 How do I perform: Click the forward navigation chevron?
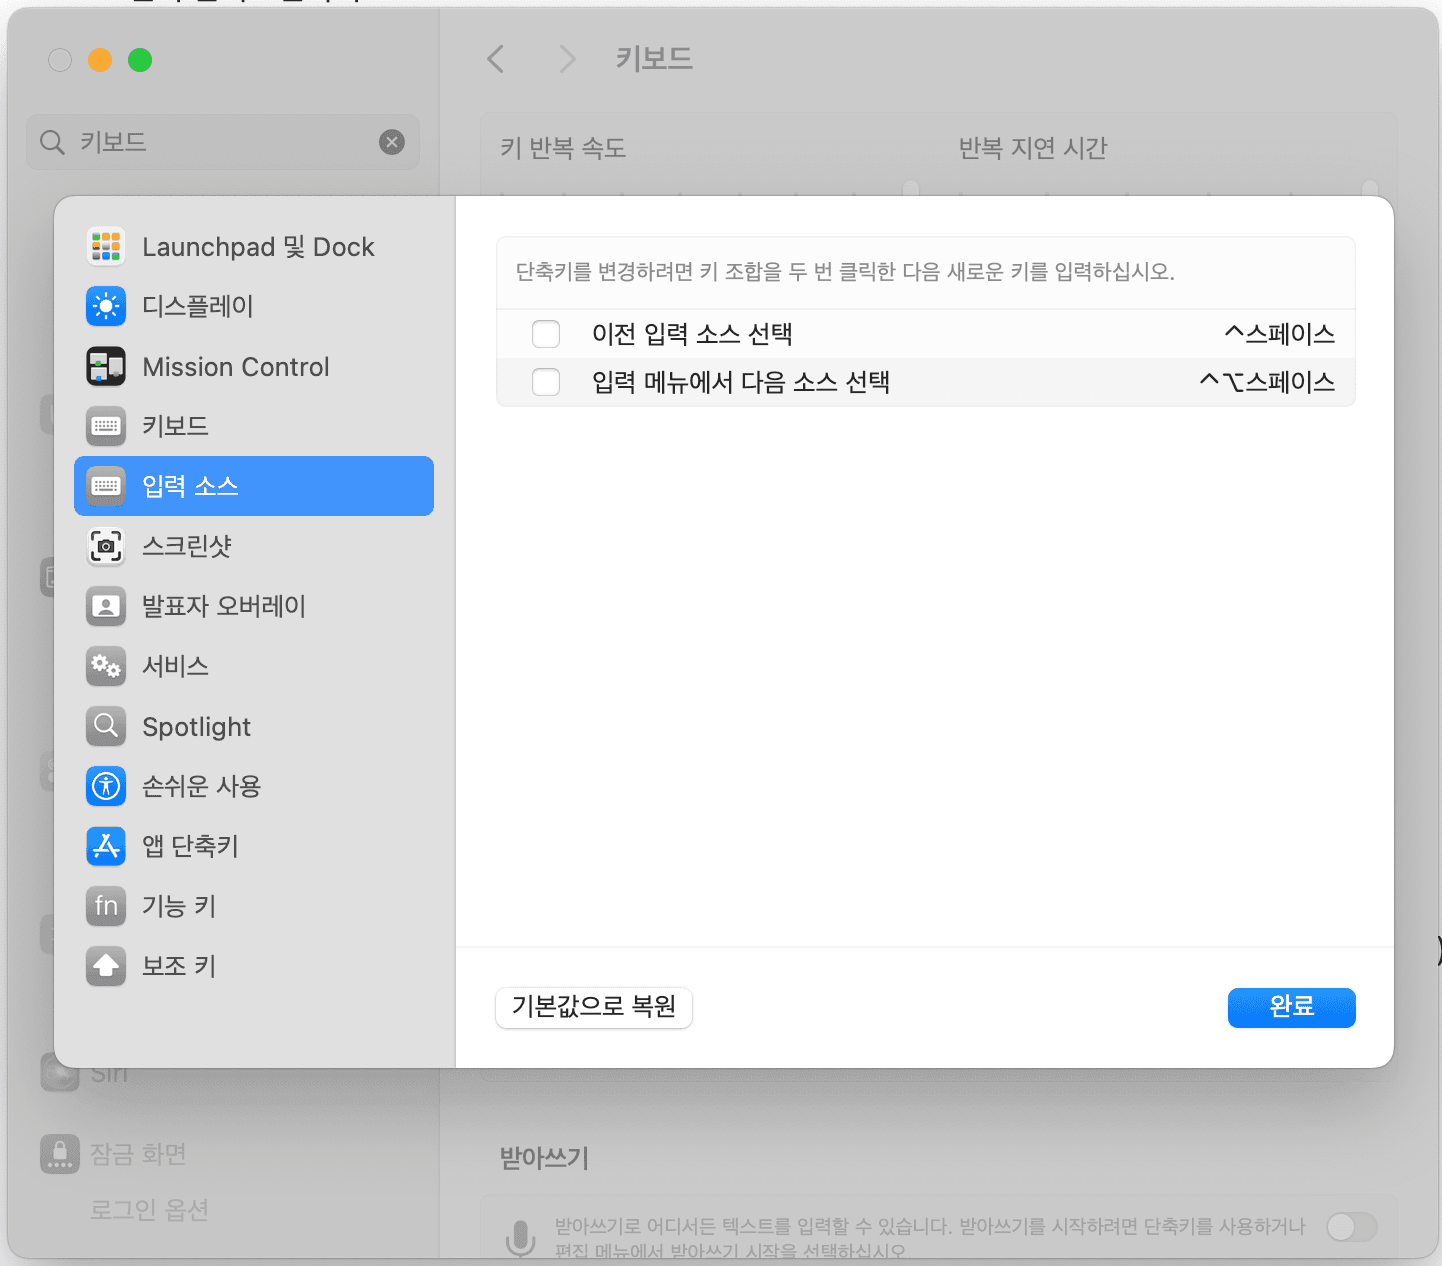[567, 59]
